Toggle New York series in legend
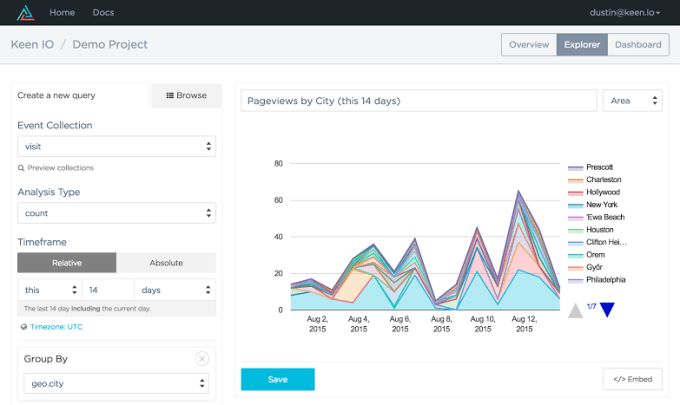 coord(603,204)
